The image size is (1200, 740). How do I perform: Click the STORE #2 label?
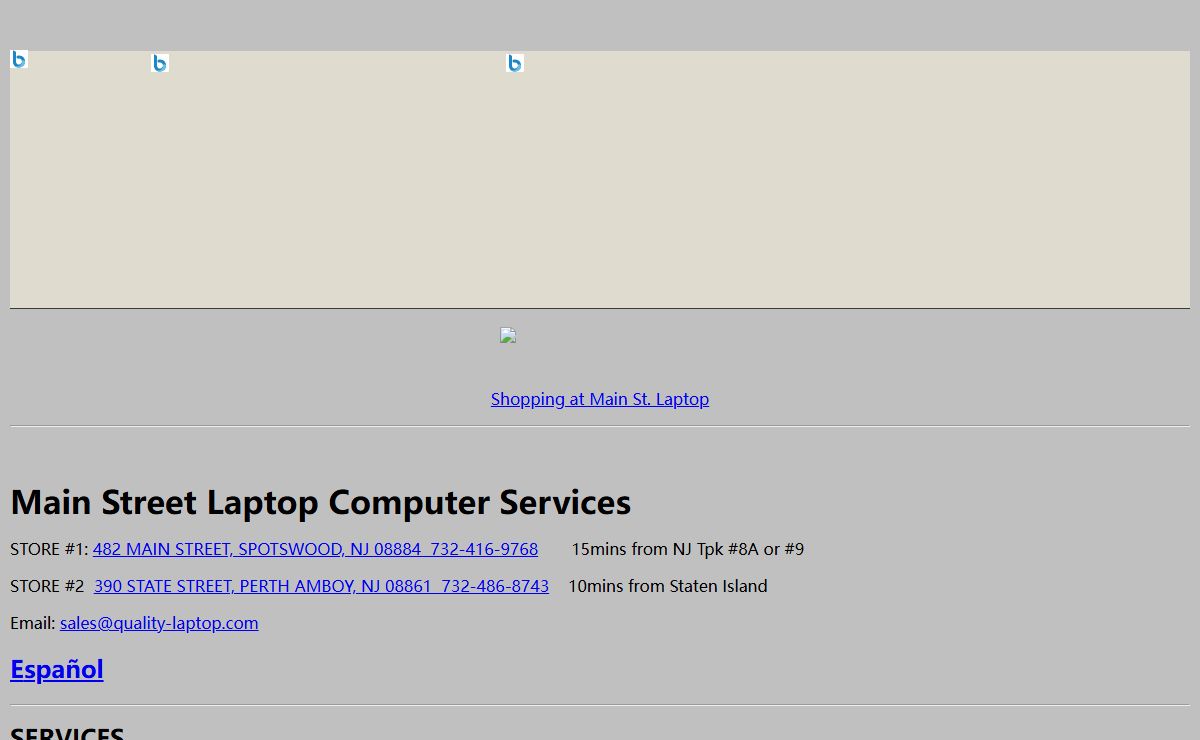47,586
